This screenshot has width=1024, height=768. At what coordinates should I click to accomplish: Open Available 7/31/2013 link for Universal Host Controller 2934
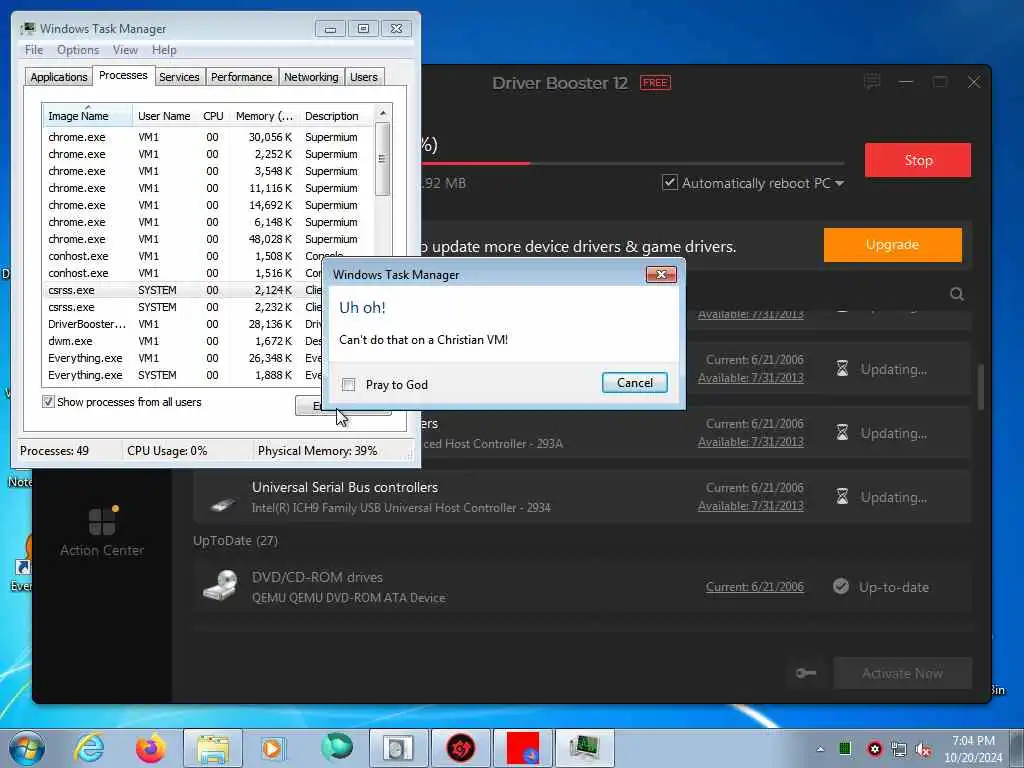750,505
